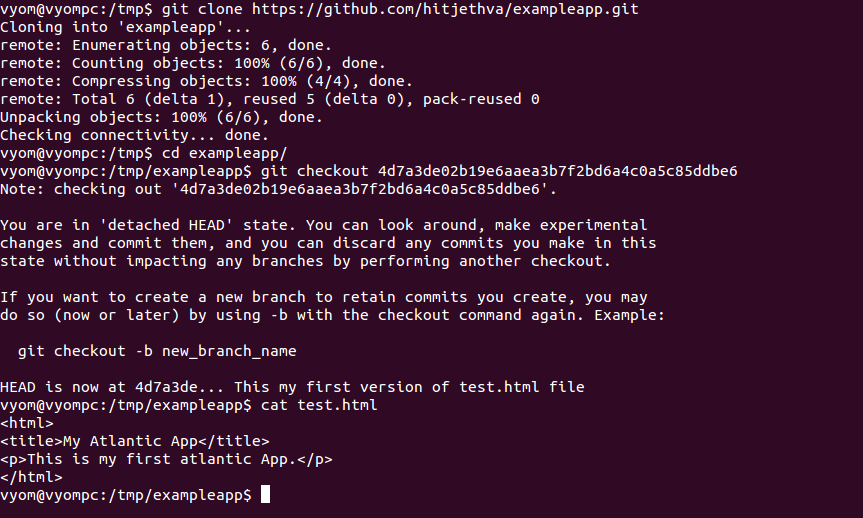Click the closing '</html>' tag line
Screen dimensions: 863x518
[31, 477]
